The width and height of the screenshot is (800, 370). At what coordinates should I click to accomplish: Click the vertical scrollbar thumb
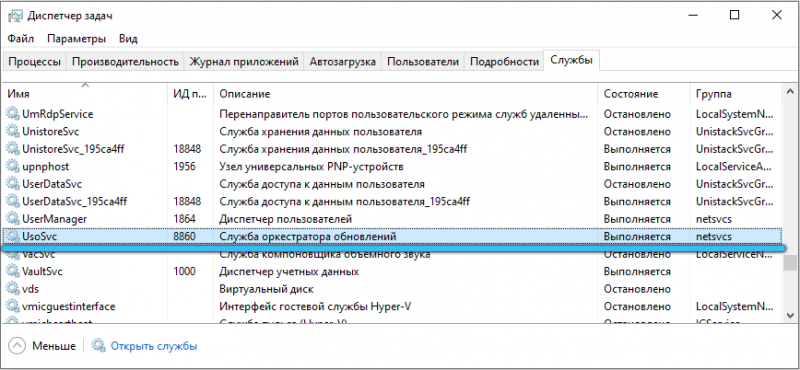(790, 262)
